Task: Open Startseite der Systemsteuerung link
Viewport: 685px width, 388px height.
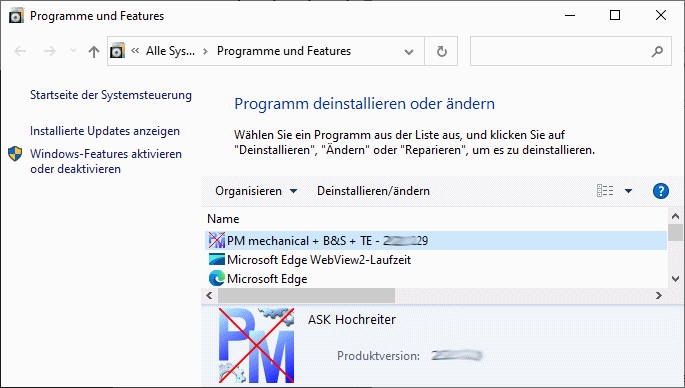Action: pyautogui.click(x=111, y=95)
